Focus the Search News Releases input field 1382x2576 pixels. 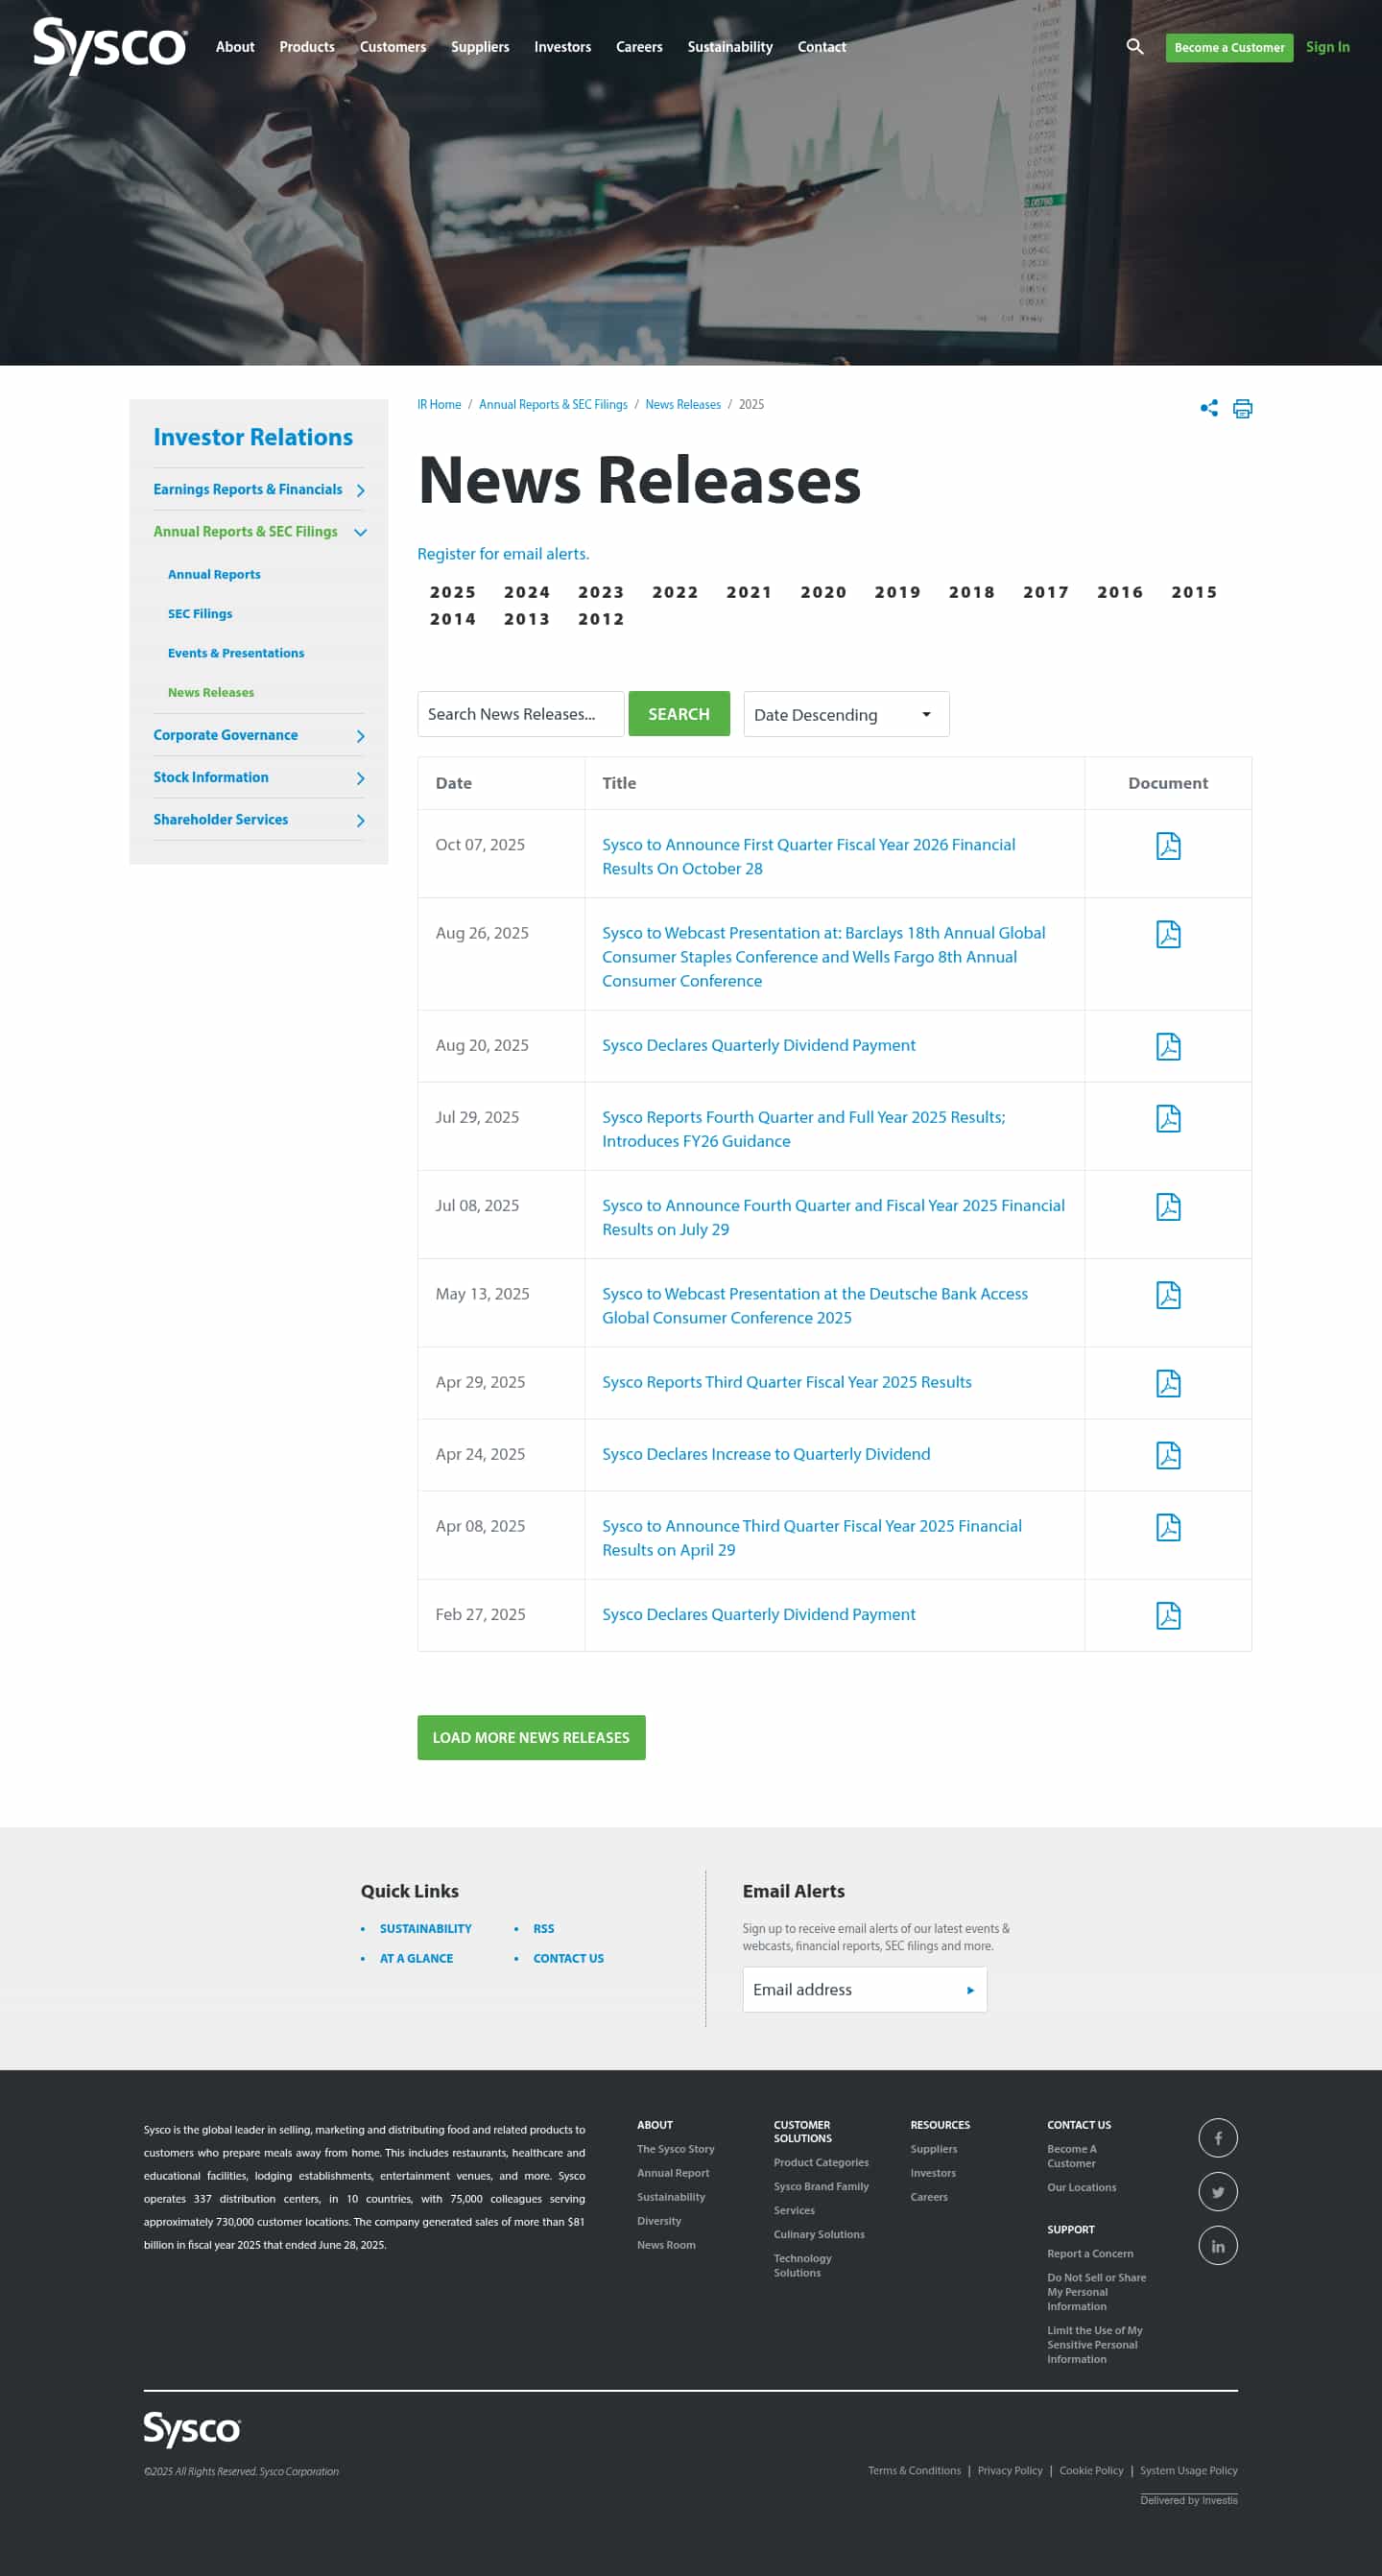click(521, 714)
